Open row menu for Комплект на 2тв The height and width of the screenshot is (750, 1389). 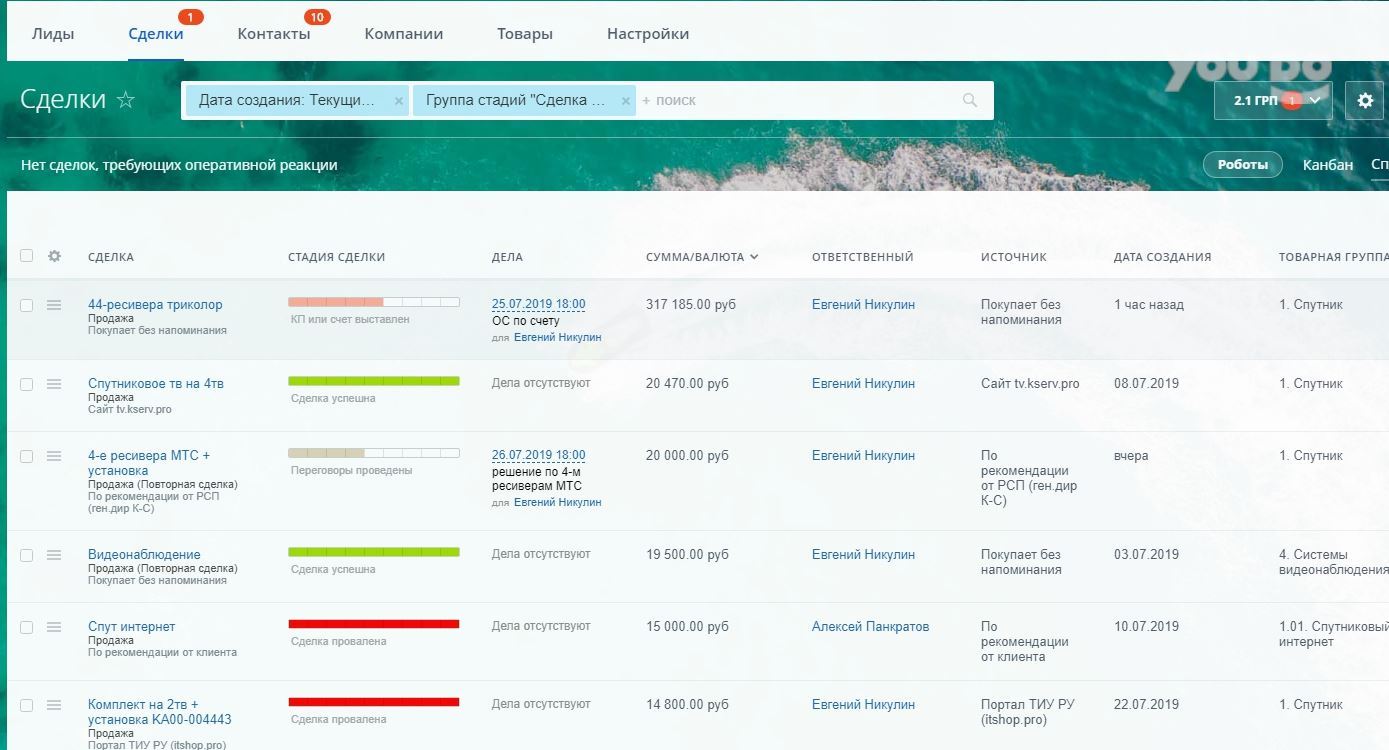(x=54, y=705)
